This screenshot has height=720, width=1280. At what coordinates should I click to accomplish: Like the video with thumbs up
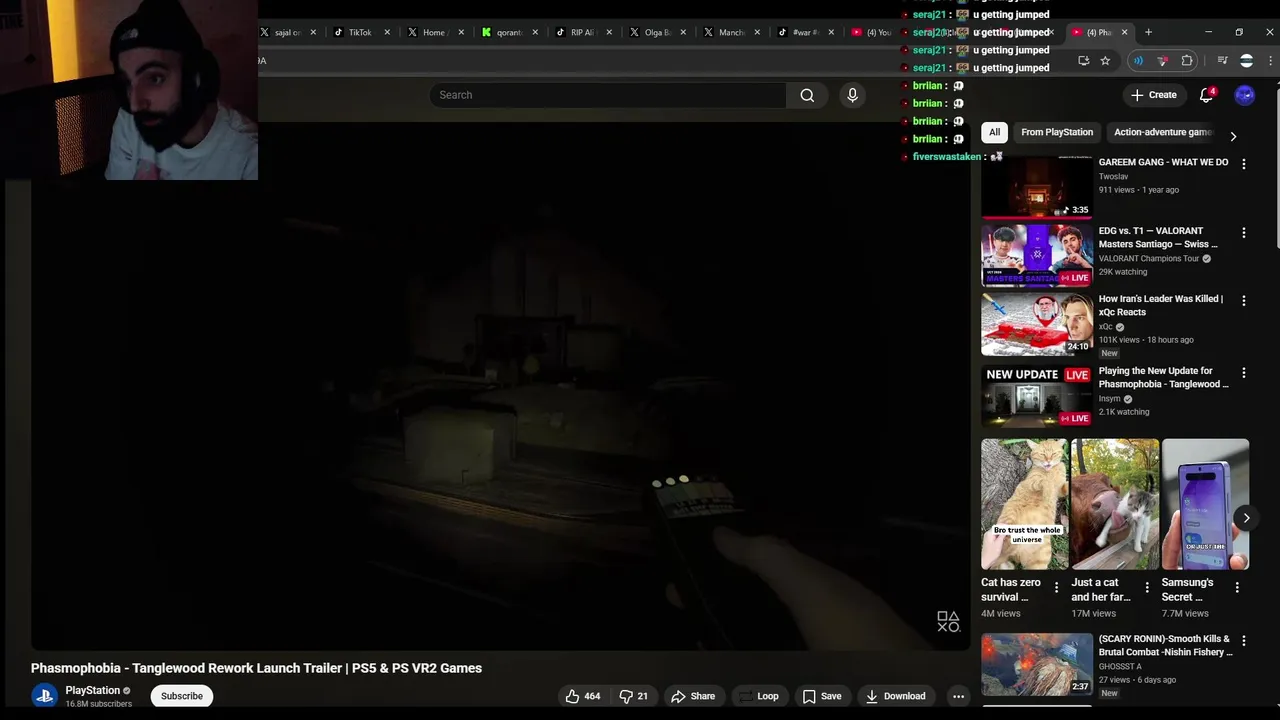(582, 696)
